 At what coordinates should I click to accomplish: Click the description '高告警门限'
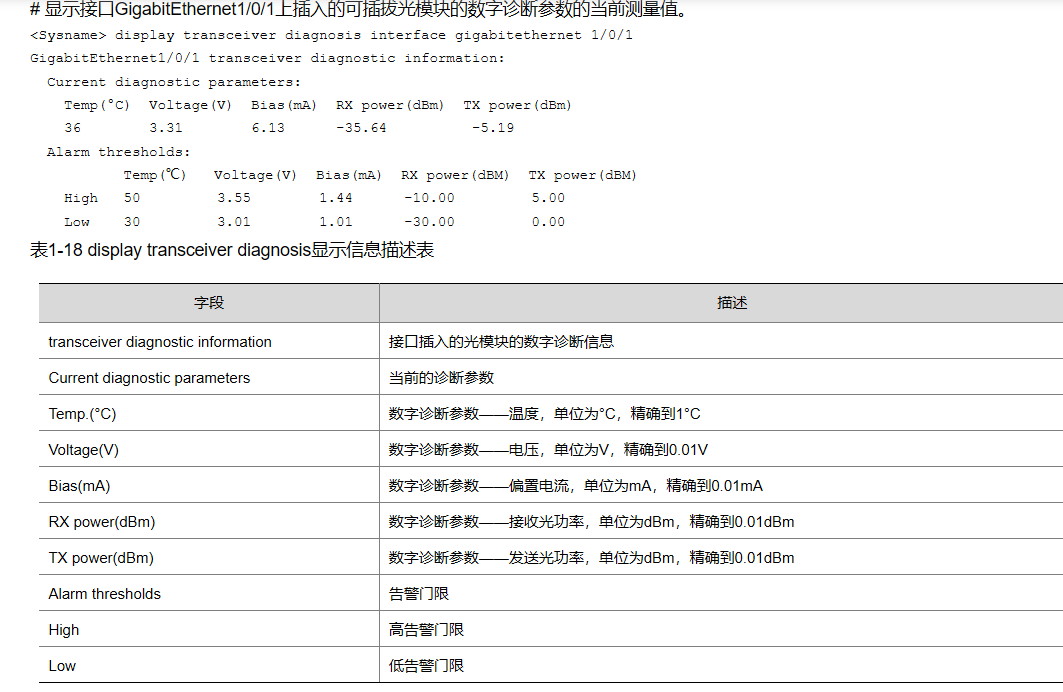point(426,629)
